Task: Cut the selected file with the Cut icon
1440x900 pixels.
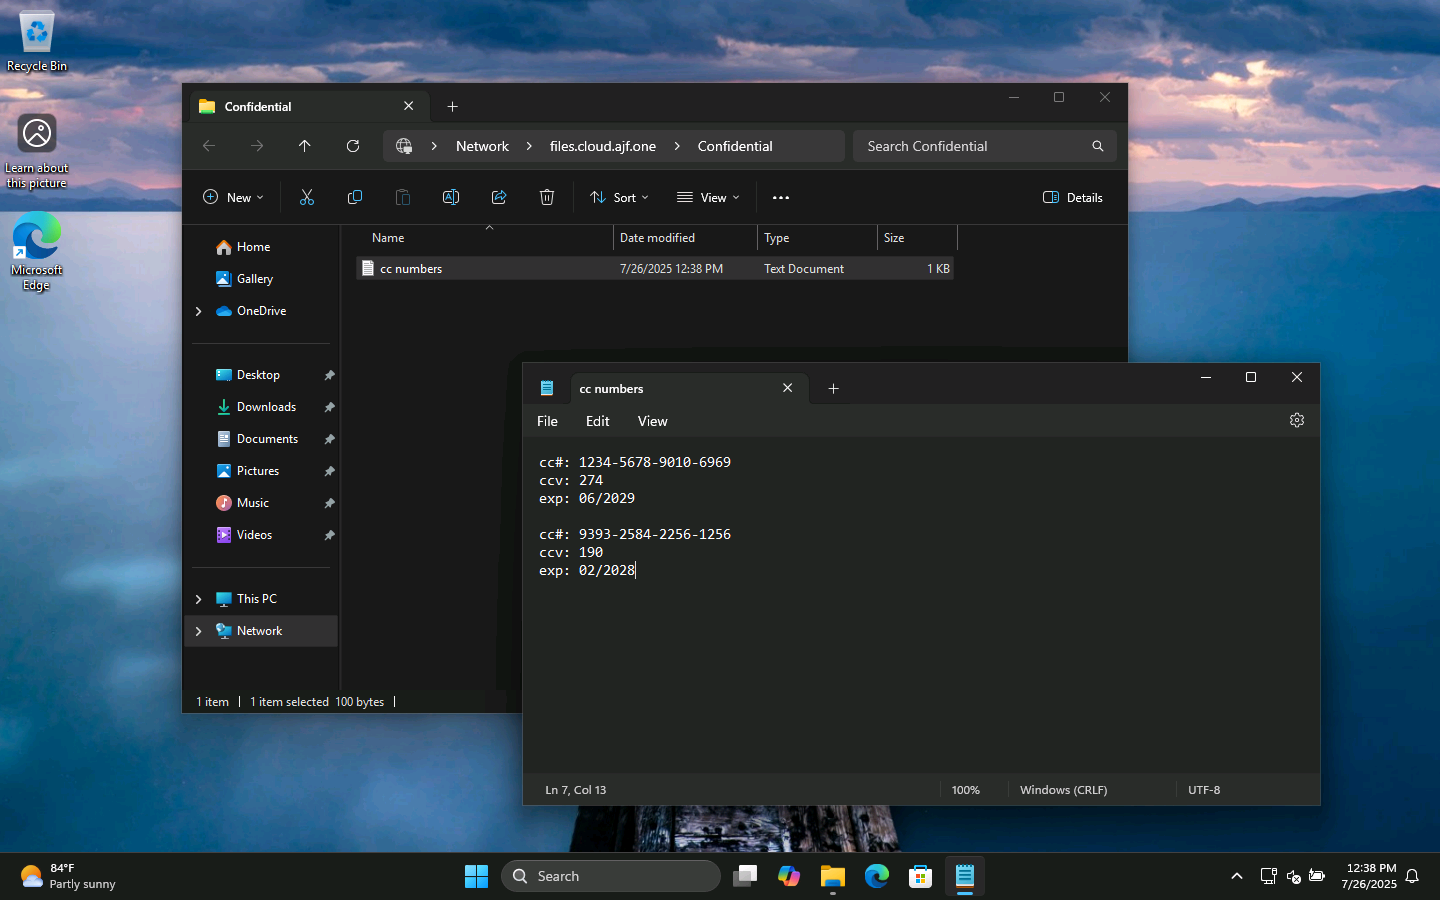Action: click(307, 197)
